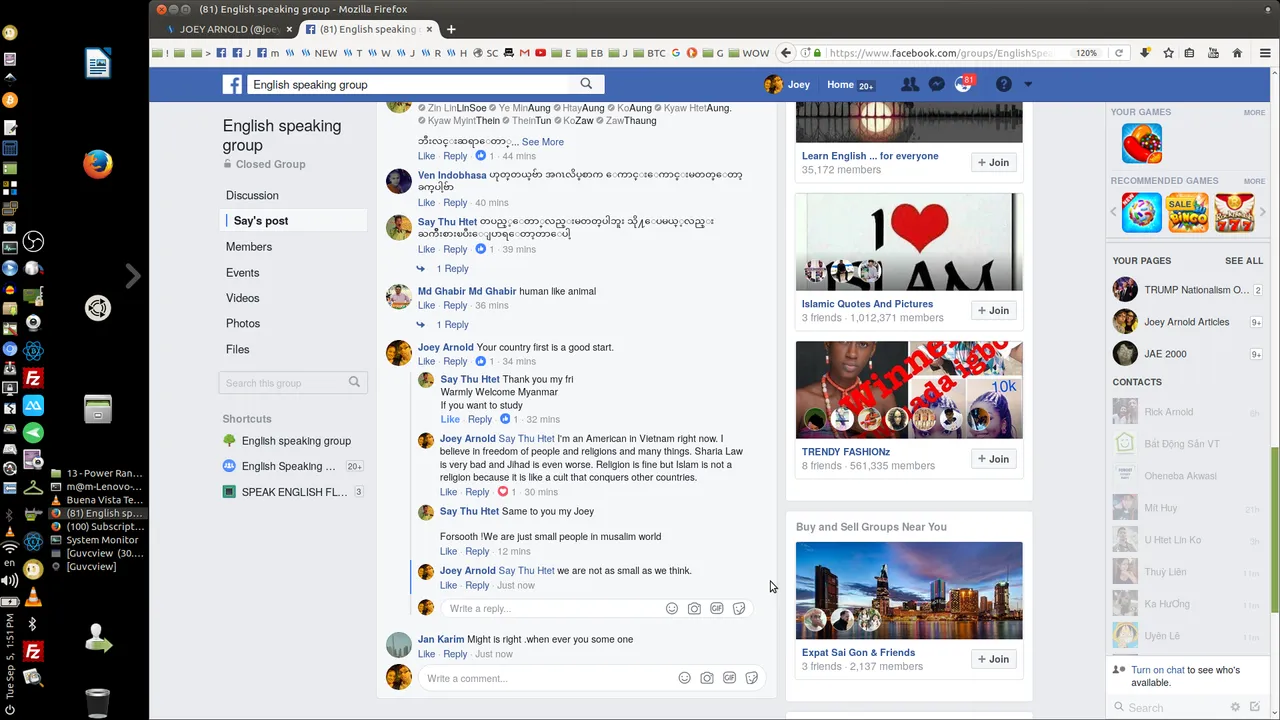Launch Firefox from desktop launcher
Viewport: 1280px width, 720px height.
(x=97, y=164)
